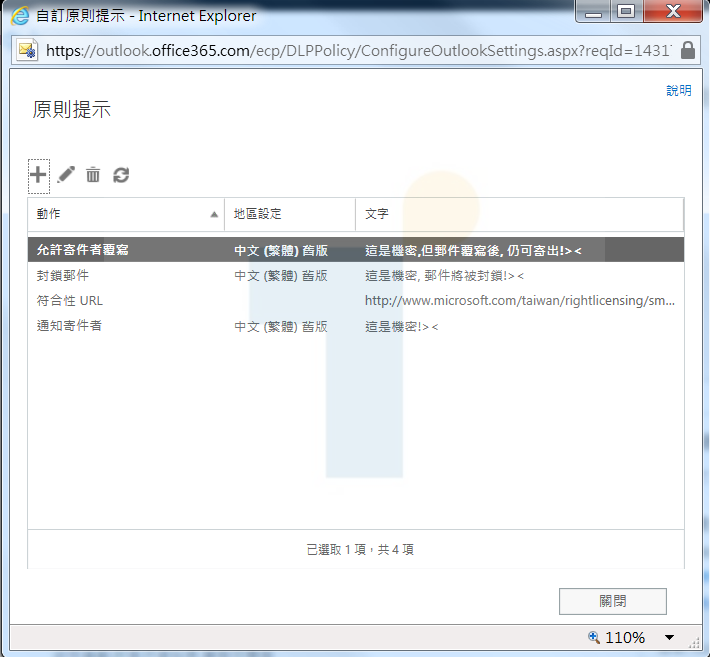Image resolution: width=710 pixels, height=657 pixels.
Task: Click the 文字 column header
Action: tap(520, 214)
